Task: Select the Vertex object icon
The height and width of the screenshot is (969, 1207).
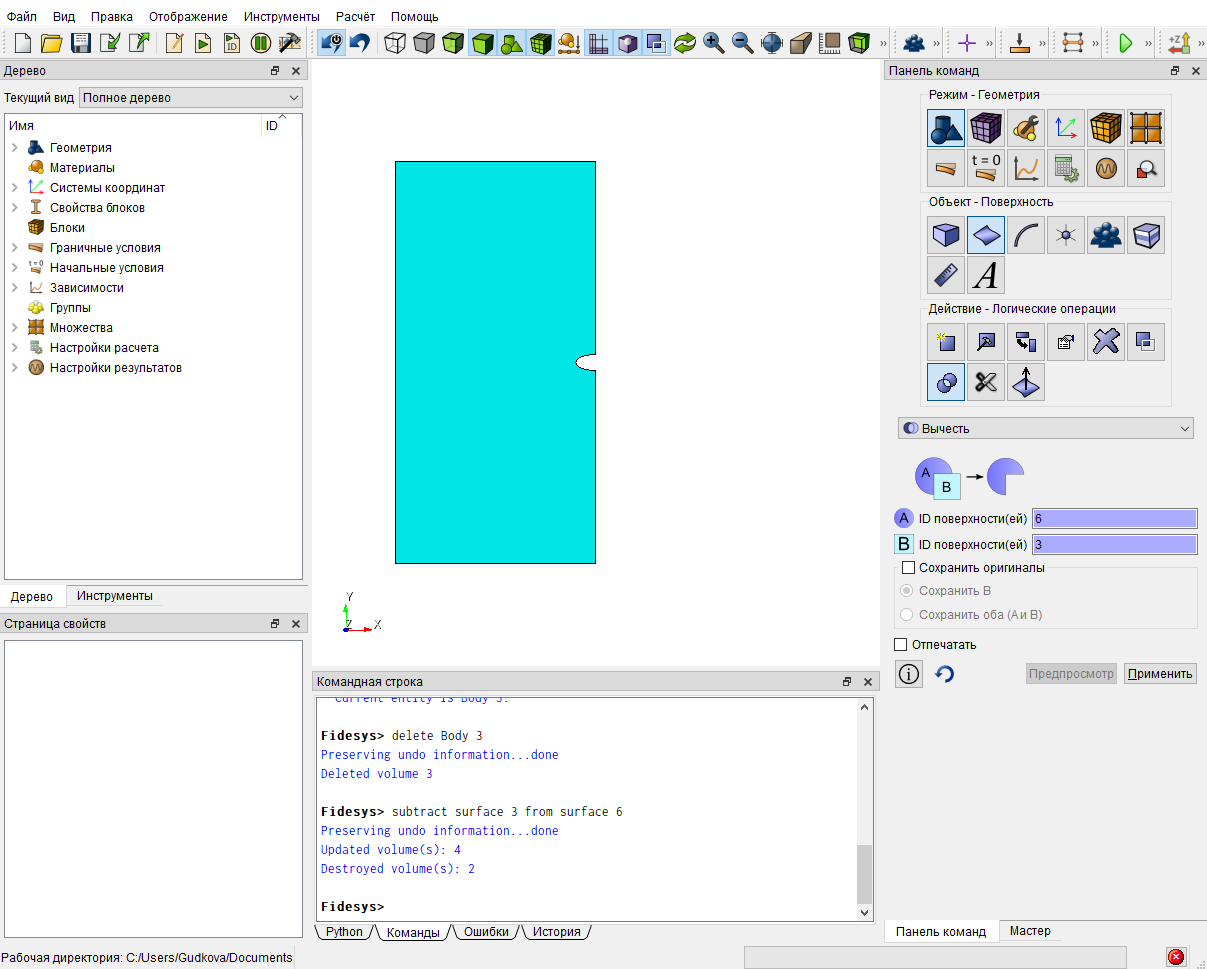Action: pos(1066,235)
